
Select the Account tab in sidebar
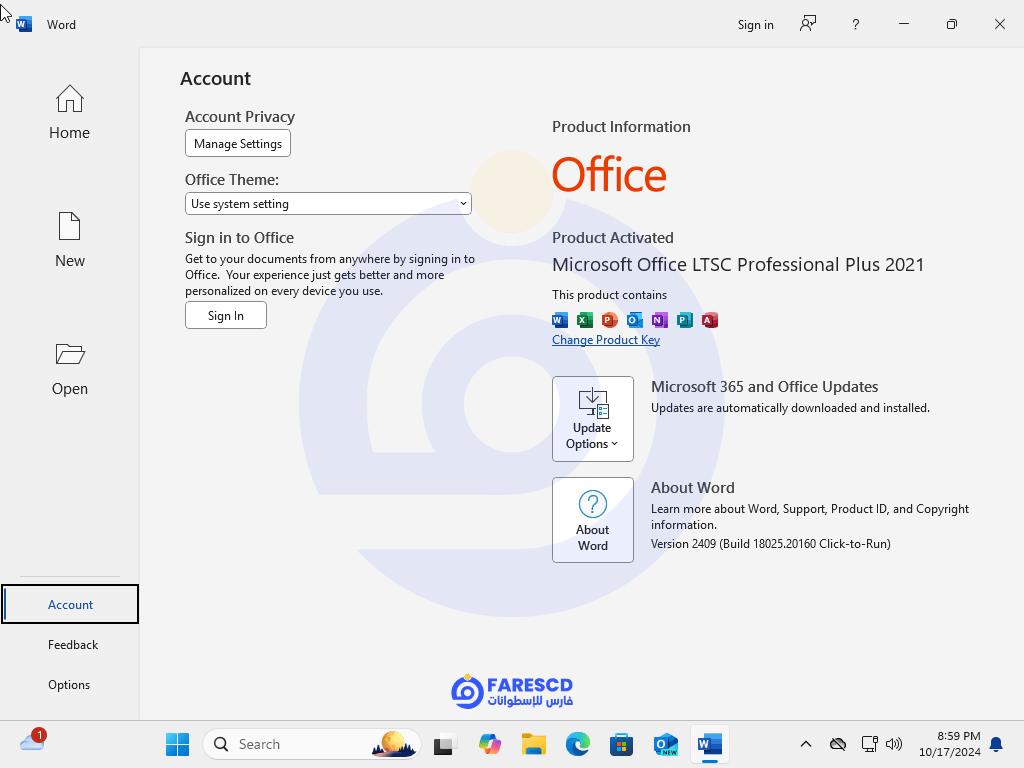coord(70,604)
